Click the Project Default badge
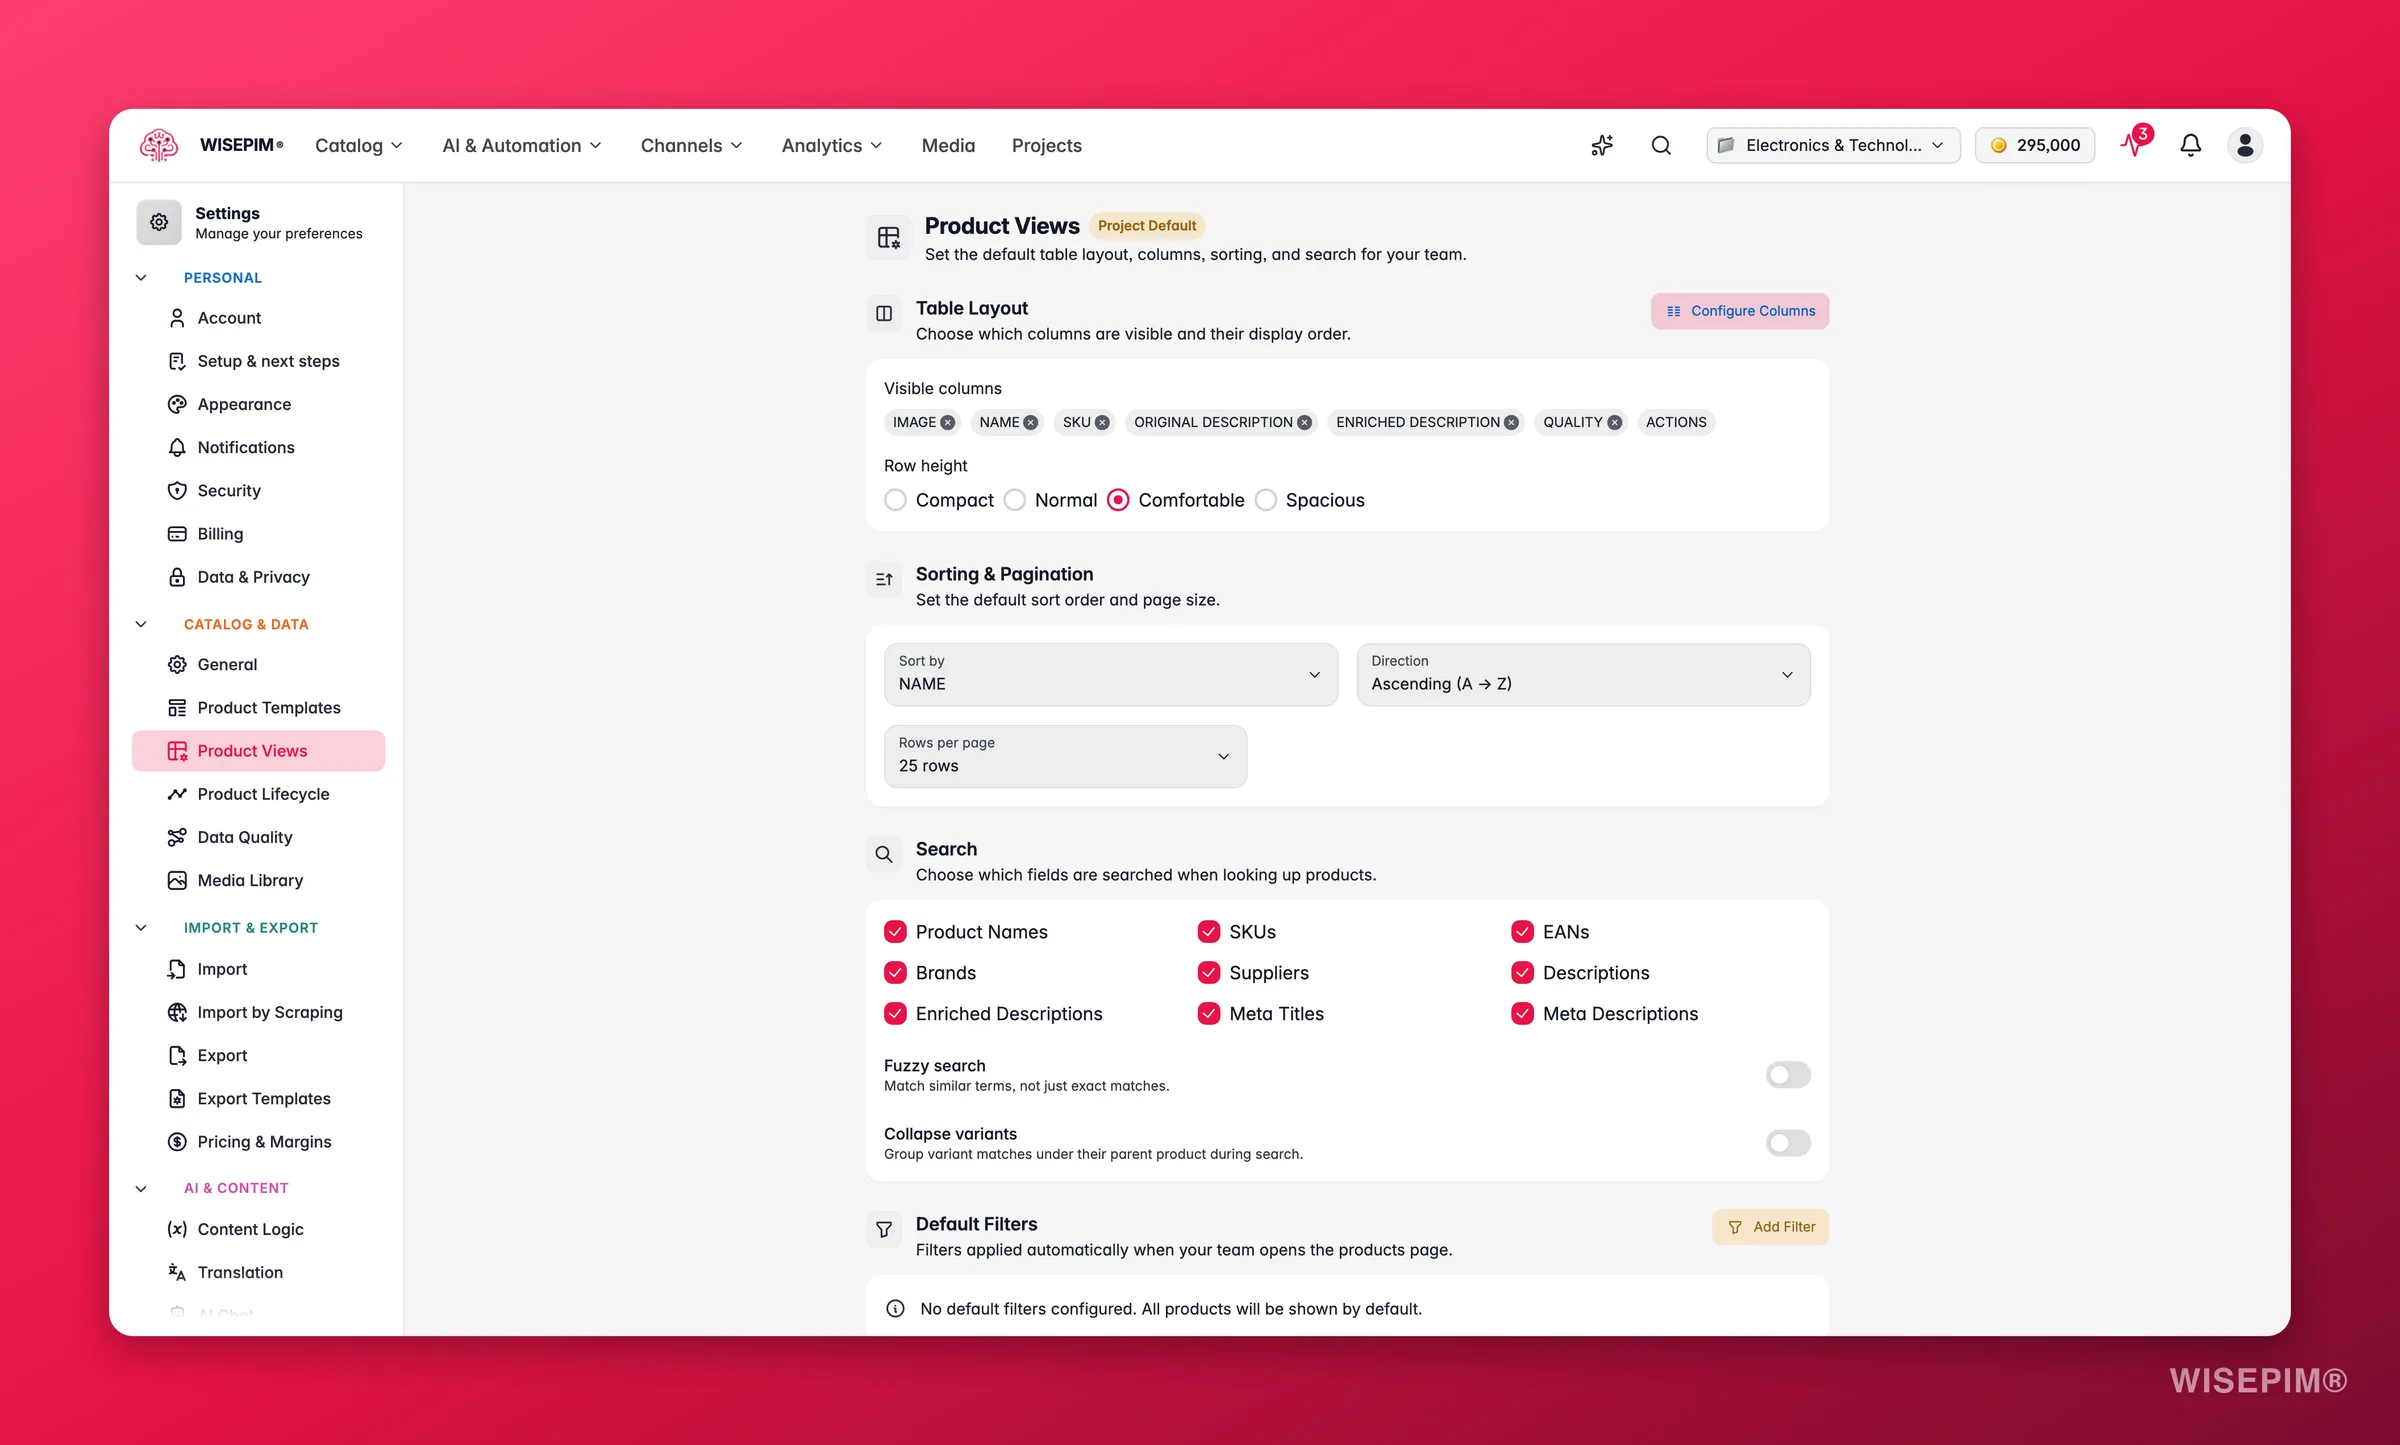This screenshot has width=2400, height=1445. click(1147, 226)
